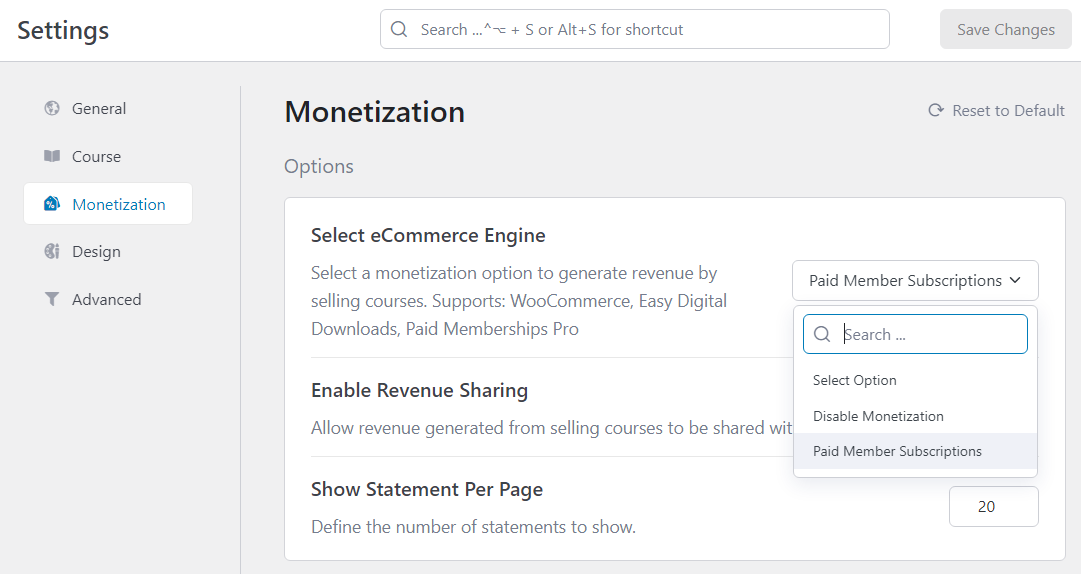The height and width of the screenshot is (574, 1081).
Task: Click the magnifier icon in the top settings search
Action: click(399, 29)
